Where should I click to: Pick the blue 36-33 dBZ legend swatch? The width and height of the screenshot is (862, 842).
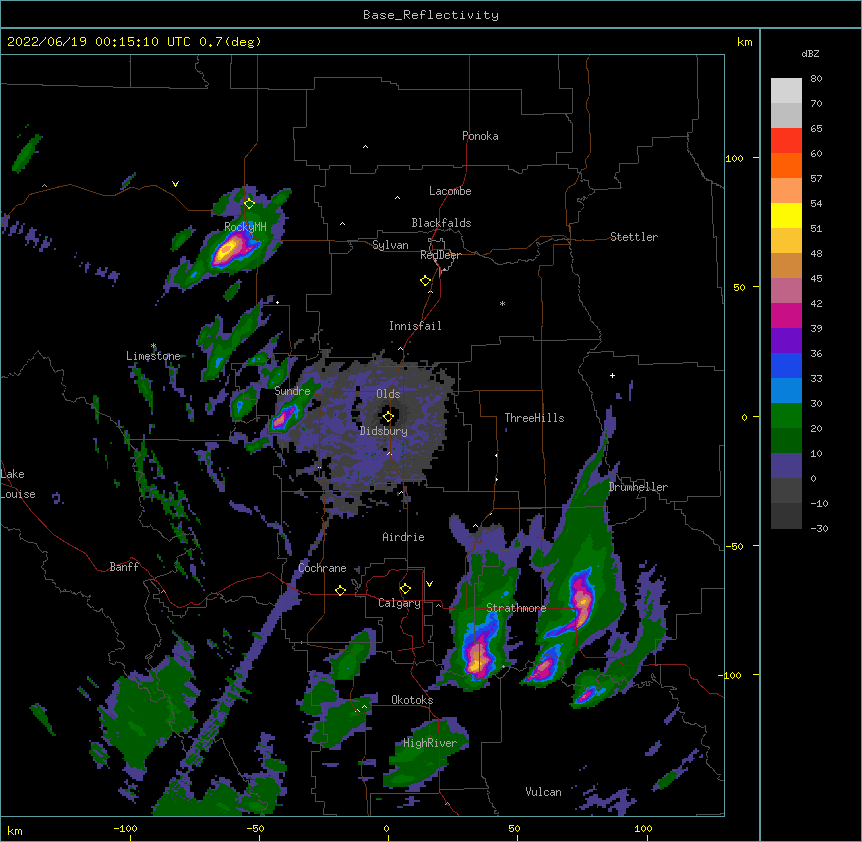(x=786, y=365)
